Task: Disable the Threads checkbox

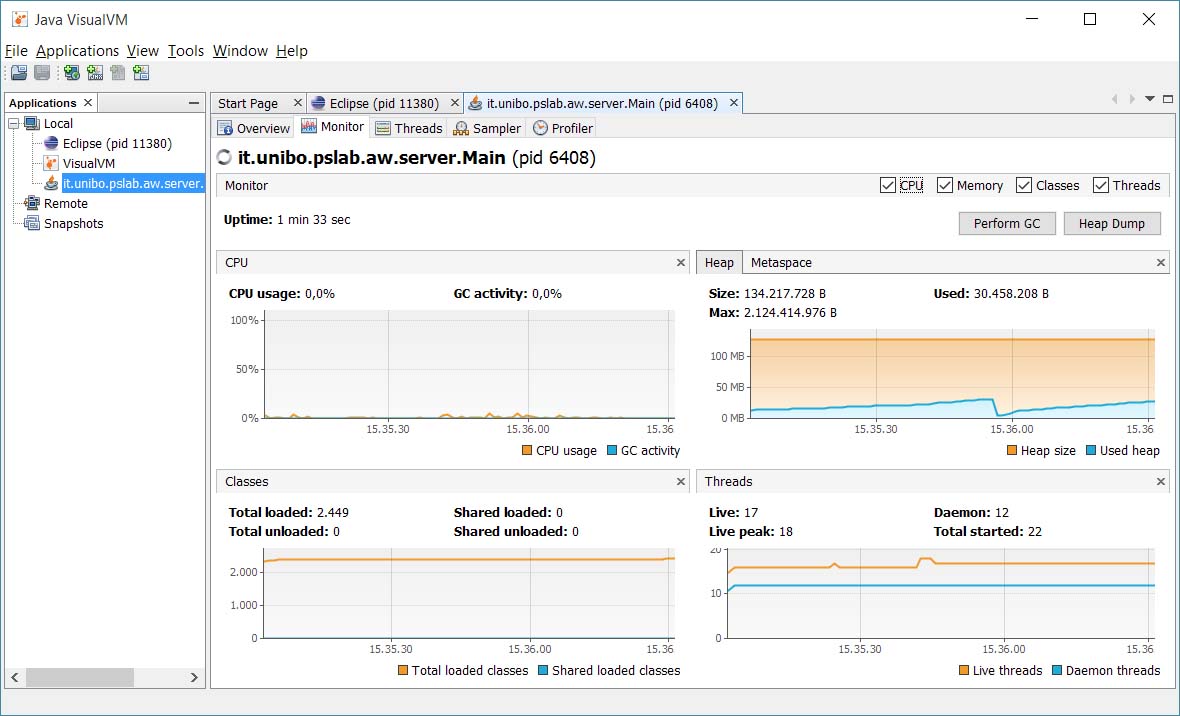Action: tap(1100, 185)
